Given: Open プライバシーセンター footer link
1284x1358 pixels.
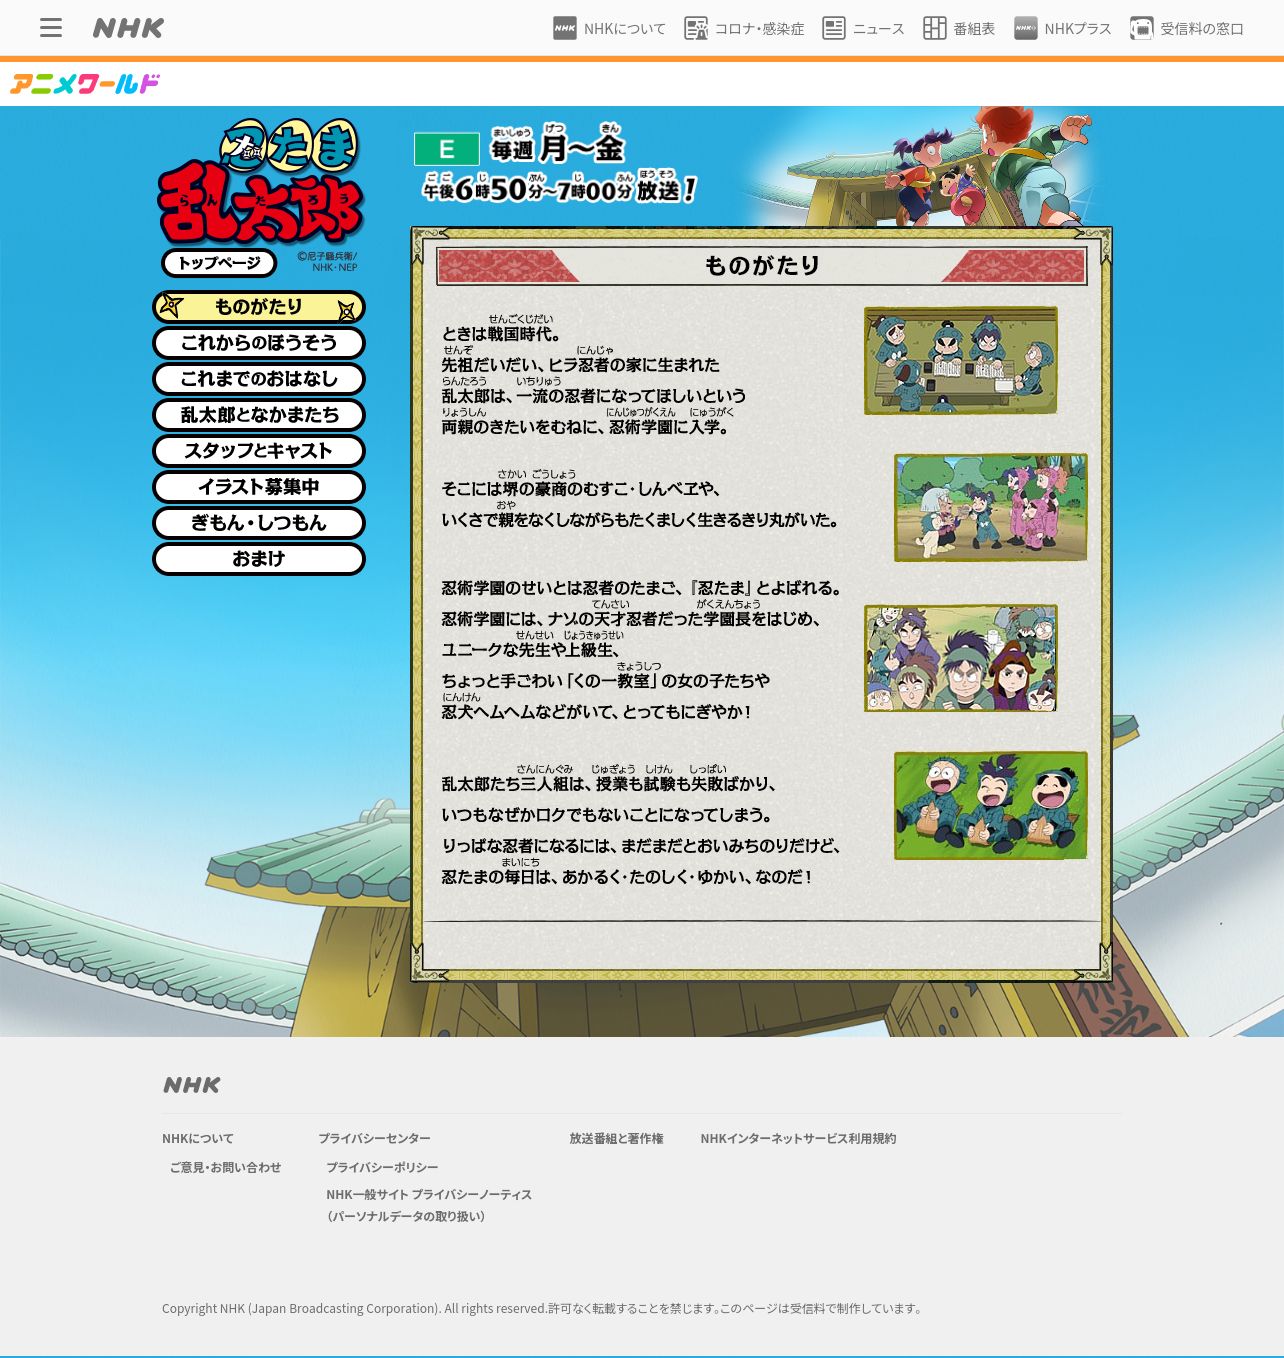Looking at the screenshot, I should click(374, 1138).
